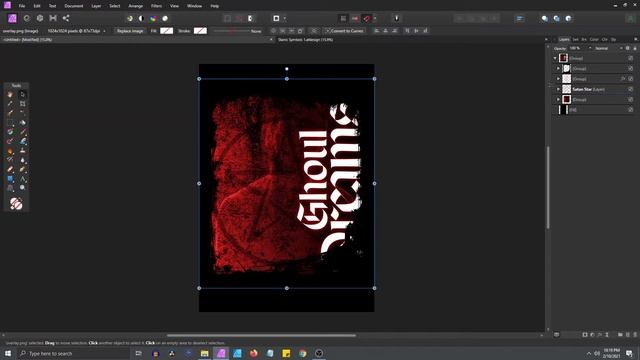640x360 pixels.
Task: Open the Snapping options dropdown arrow
Action: [375, 18]
